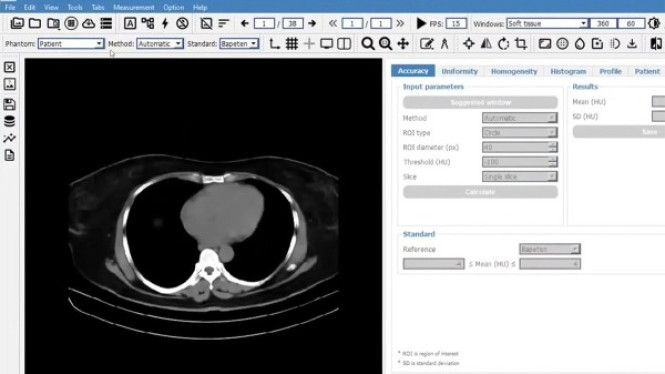Flip the image with mirror icon
Viewport: 665px width, 374px height.
click(x=486, y=44)
